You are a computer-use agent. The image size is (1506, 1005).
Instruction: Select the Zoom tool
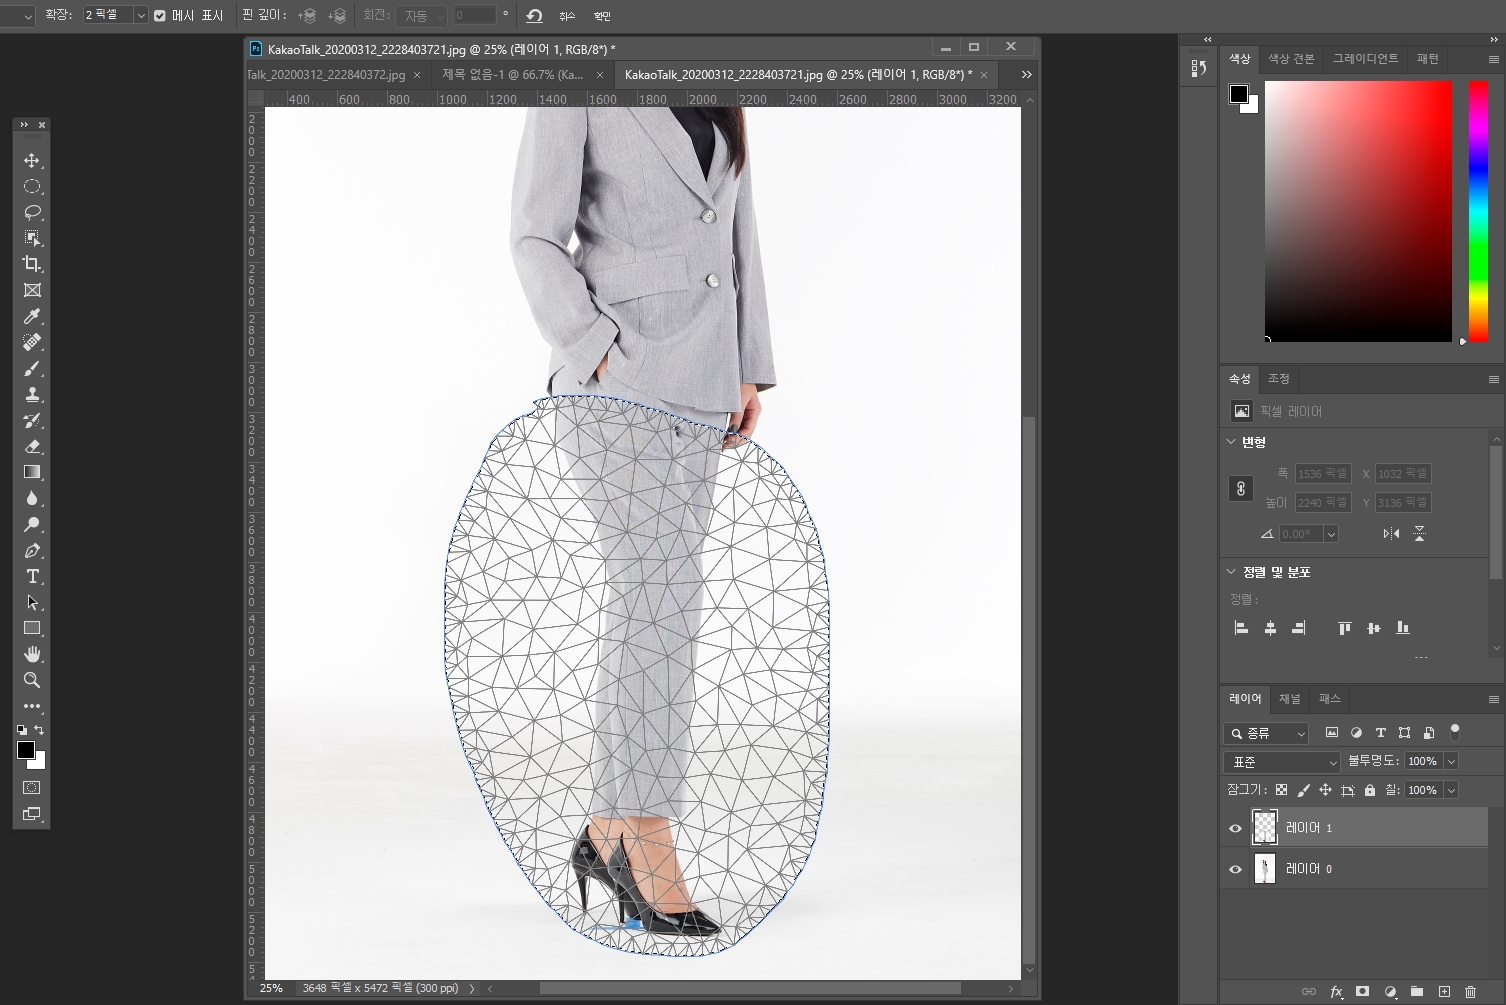point(32,680)
